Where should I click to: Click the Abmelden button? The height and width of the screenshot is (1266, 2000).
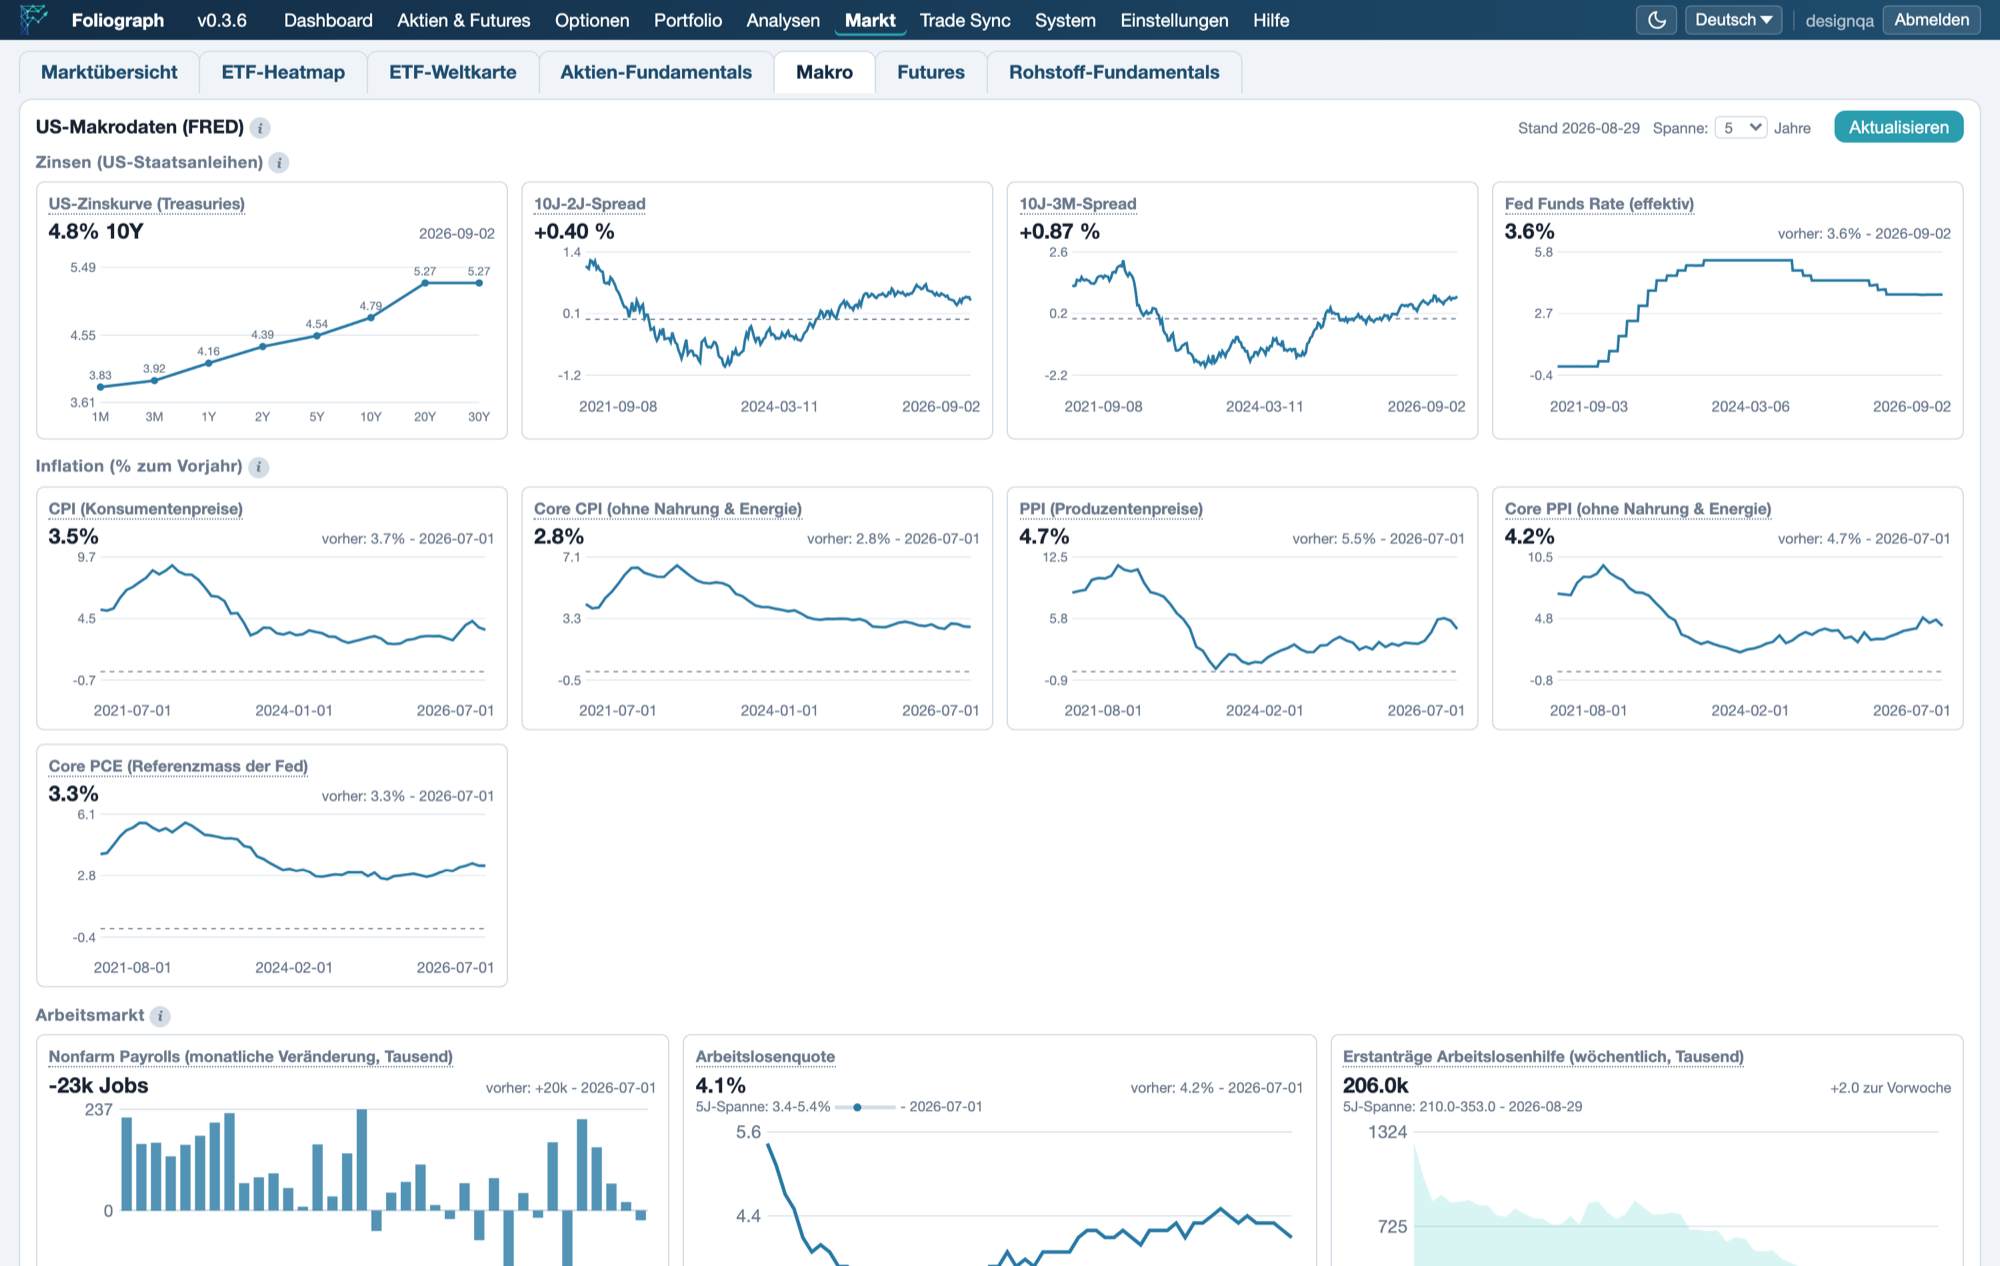[1931, 20]
